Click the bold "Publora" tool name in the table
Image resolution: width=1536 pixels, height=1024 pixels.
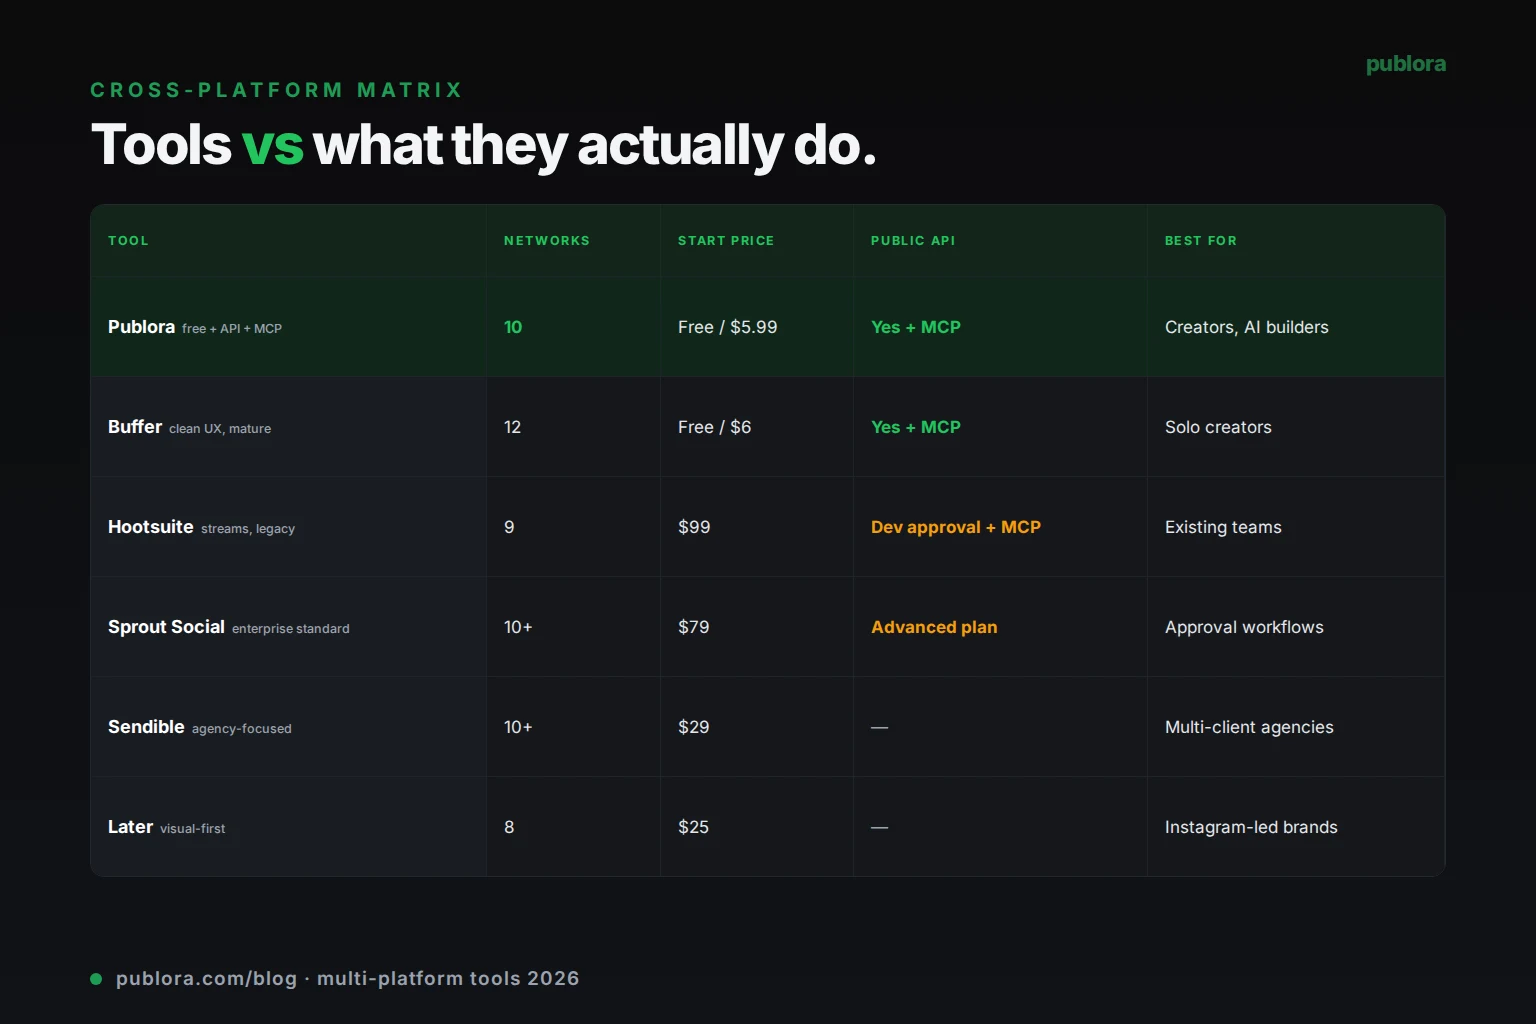[142, 327]
